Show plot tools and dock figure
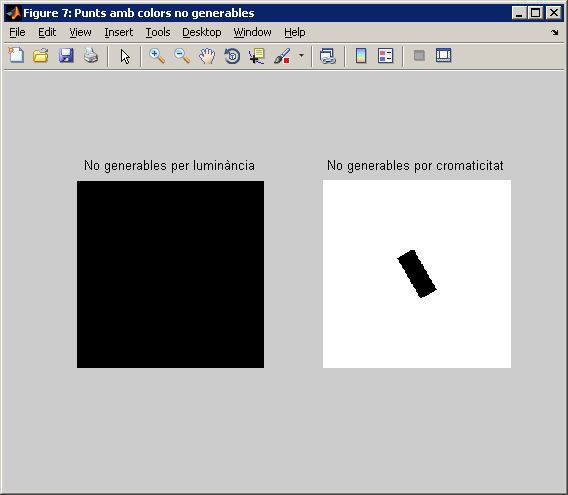 coord(443,56)
